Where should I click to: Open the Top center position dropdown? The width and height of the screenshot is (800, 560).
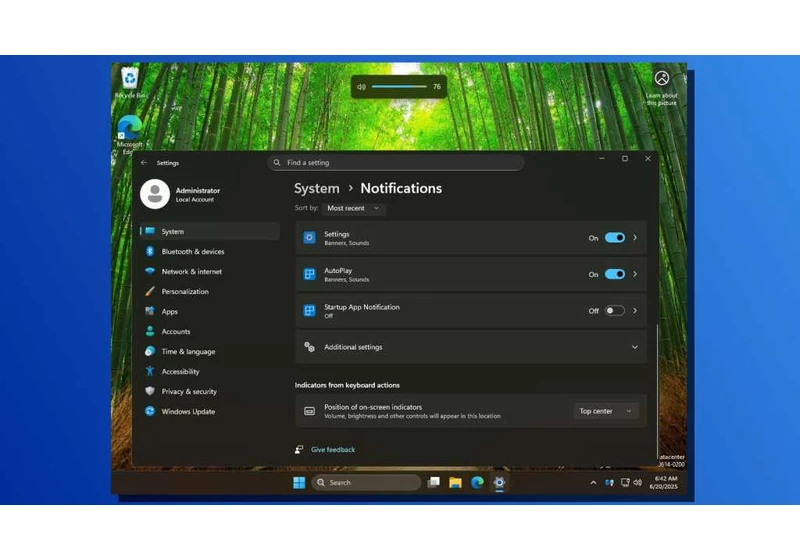tap(606, 411)
